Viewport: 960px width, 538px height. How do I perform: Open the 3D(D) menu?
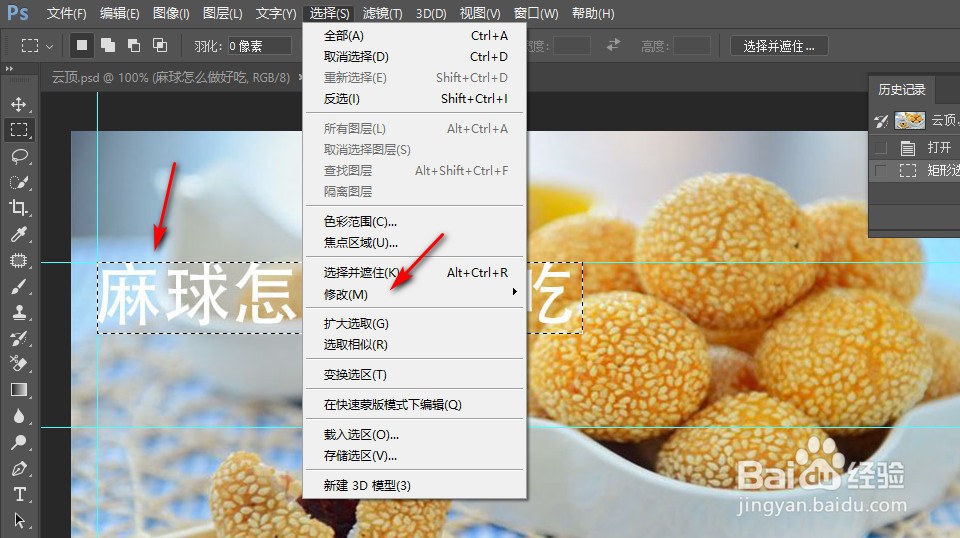click(x=431, y=13)
